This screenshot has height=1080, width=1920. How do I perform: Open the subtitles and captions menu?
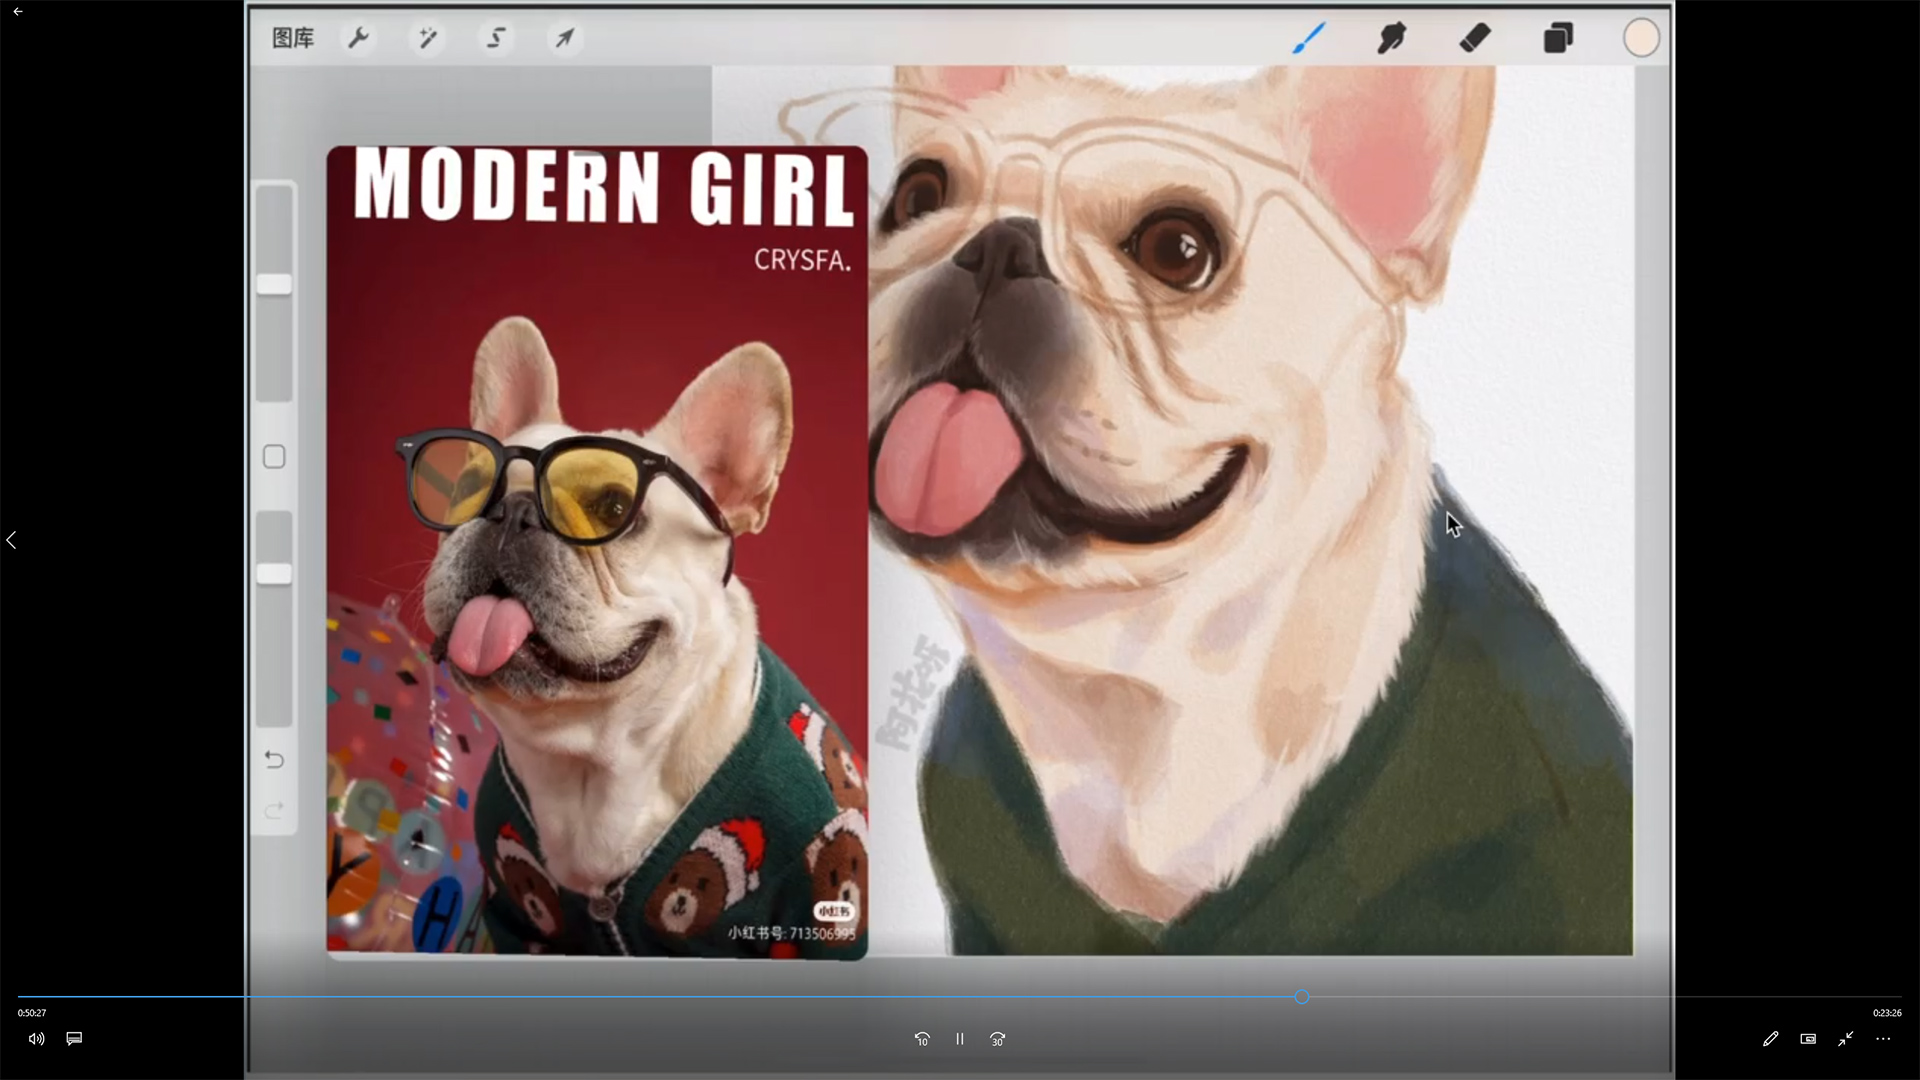(x=74, y=1039)
